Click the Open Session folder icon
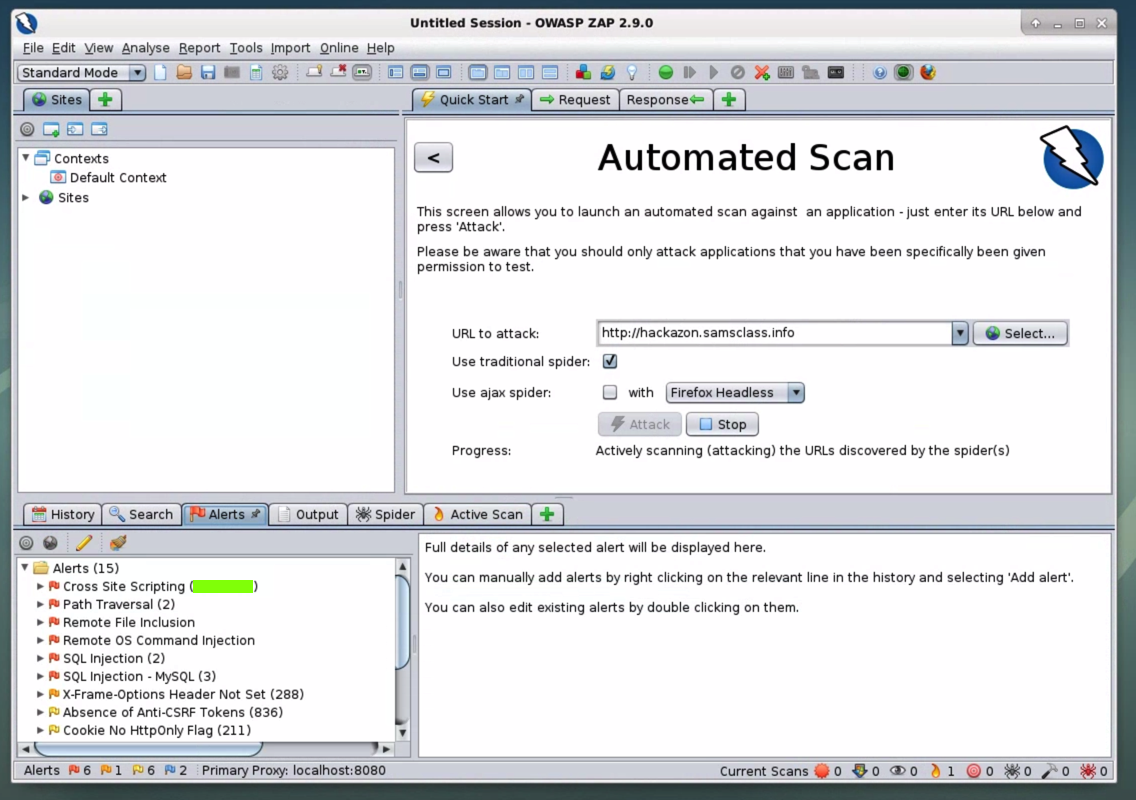The width and height of the screenshot is (1136, 800). coord(184,72)
